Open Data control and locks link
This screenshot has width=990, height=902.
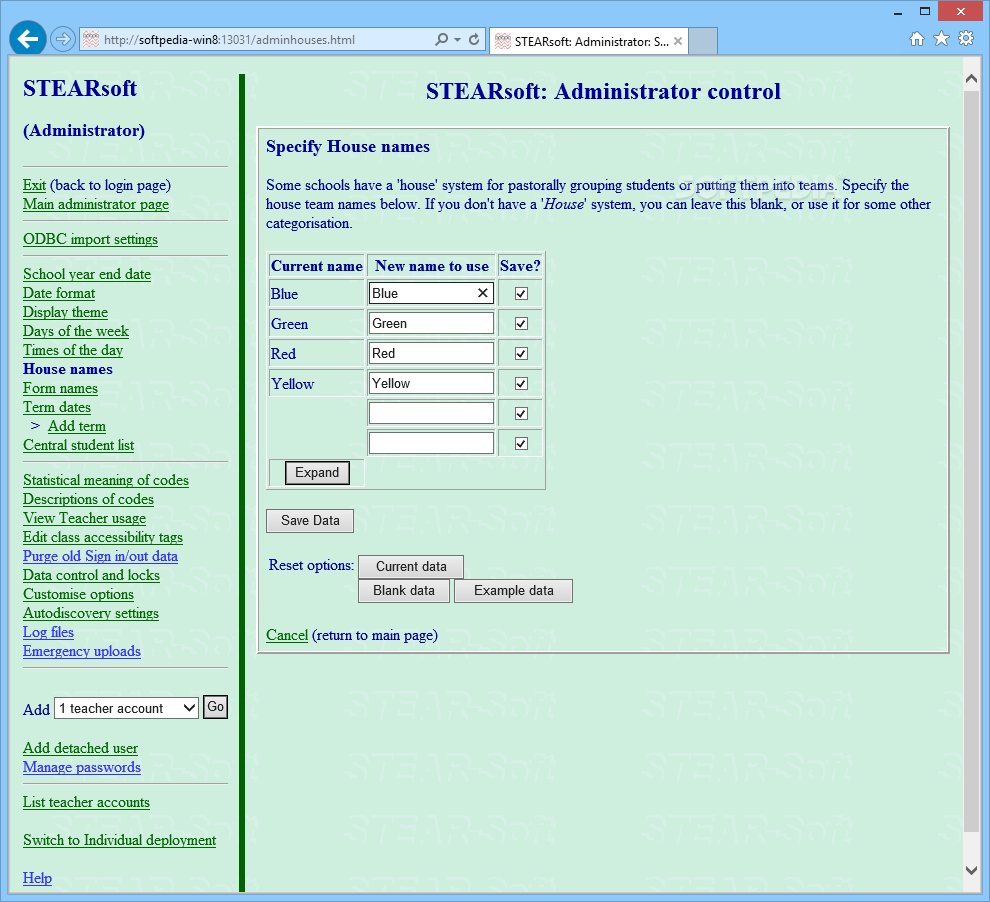[92, 575]
